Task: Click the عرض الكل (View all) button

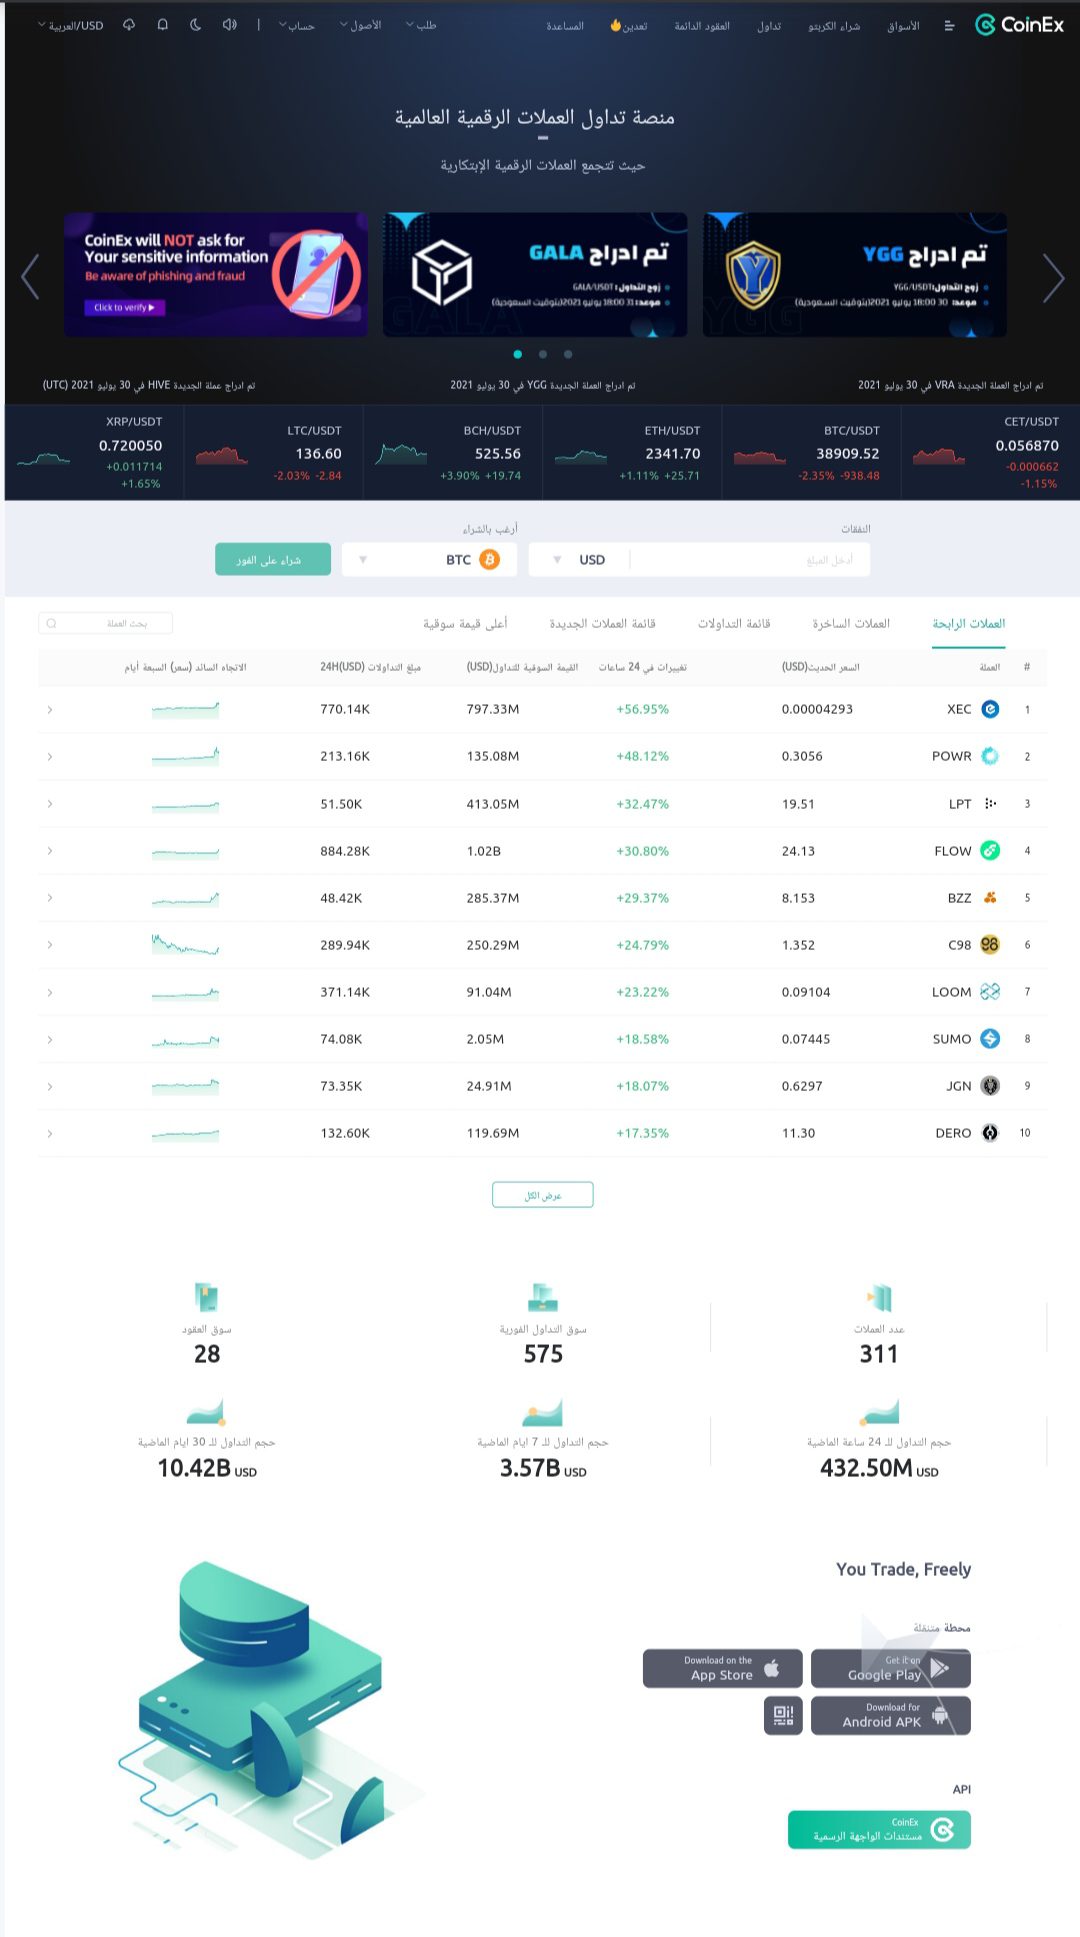Action: click(543, 1195)
